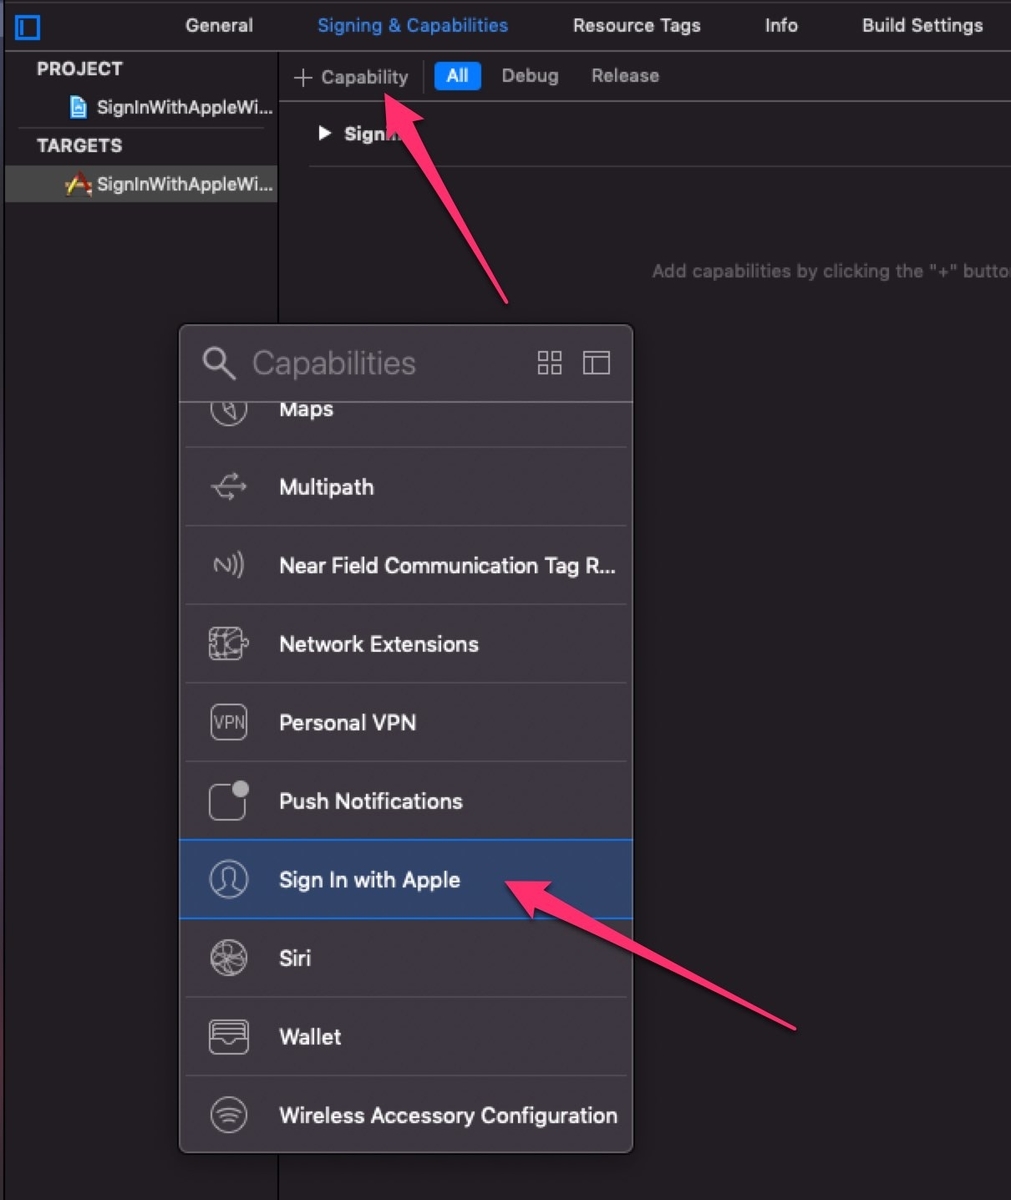Select the SignInWithAppleWi... project file
1011x1200 pixels.
point(171,107)
